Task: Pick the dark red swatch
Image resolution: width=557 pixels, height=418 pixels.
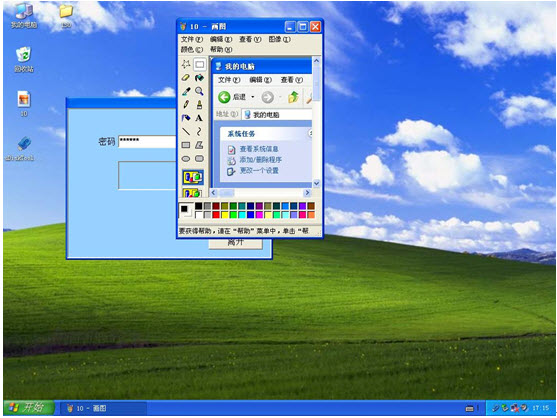Action: click(216, 206)
